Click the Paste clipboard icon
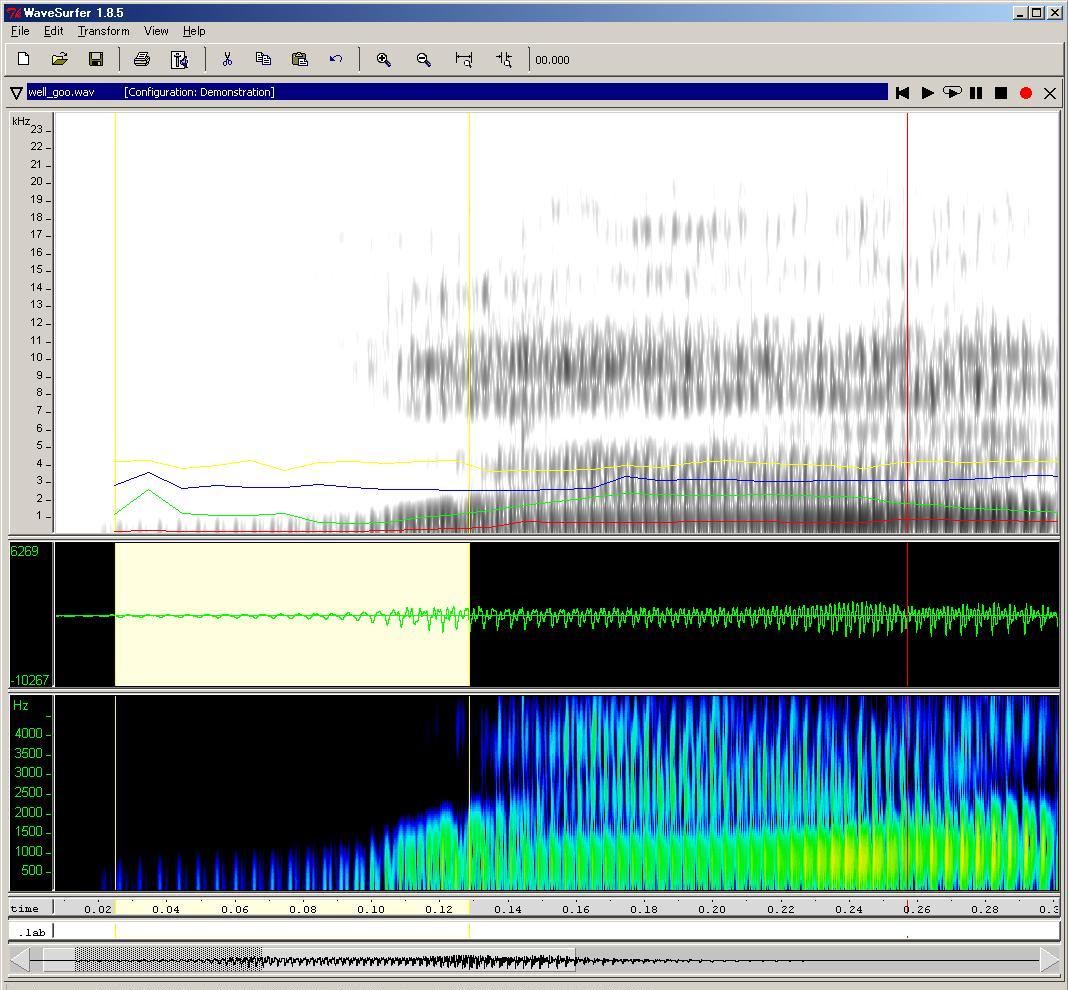 point(299,60)
